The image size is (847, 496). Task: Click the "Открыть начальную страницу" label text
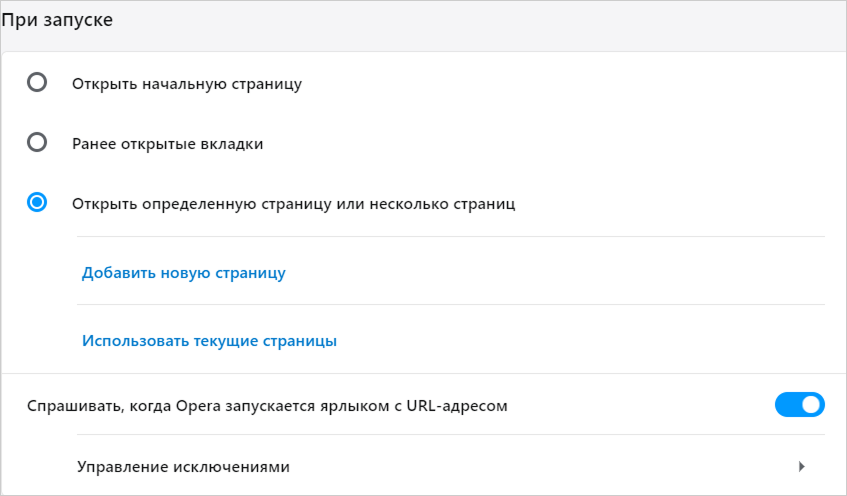187,84
